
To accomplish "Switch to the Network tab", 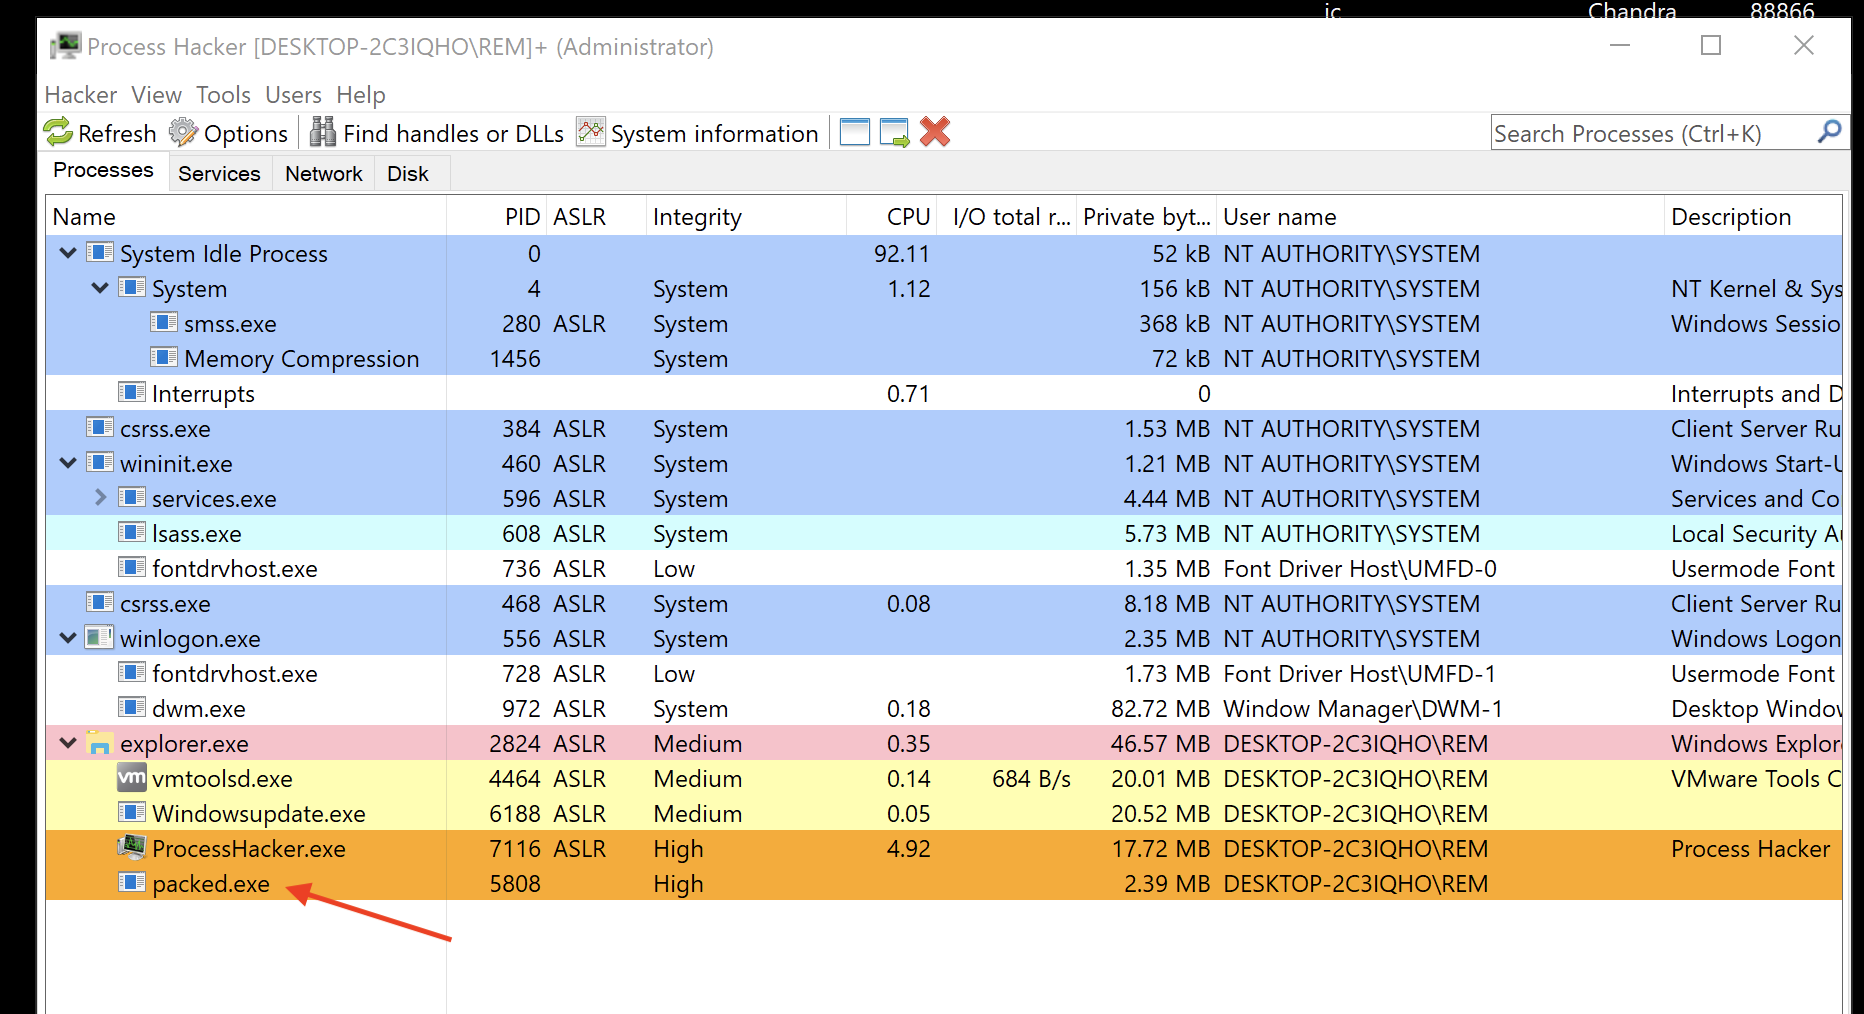I will (x=323, y=174).
